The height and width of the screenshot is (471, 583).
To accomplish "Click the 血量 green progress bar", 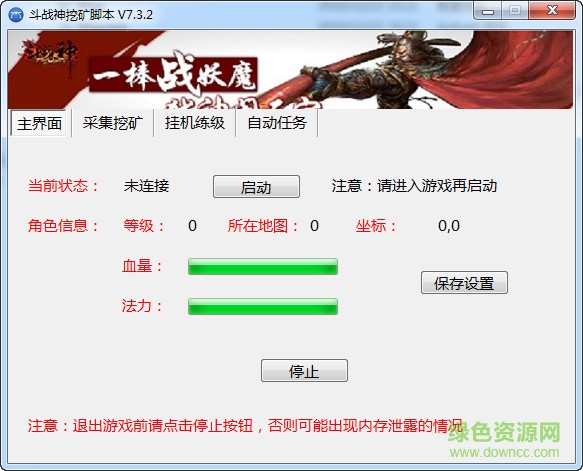I will pos(263,267).
